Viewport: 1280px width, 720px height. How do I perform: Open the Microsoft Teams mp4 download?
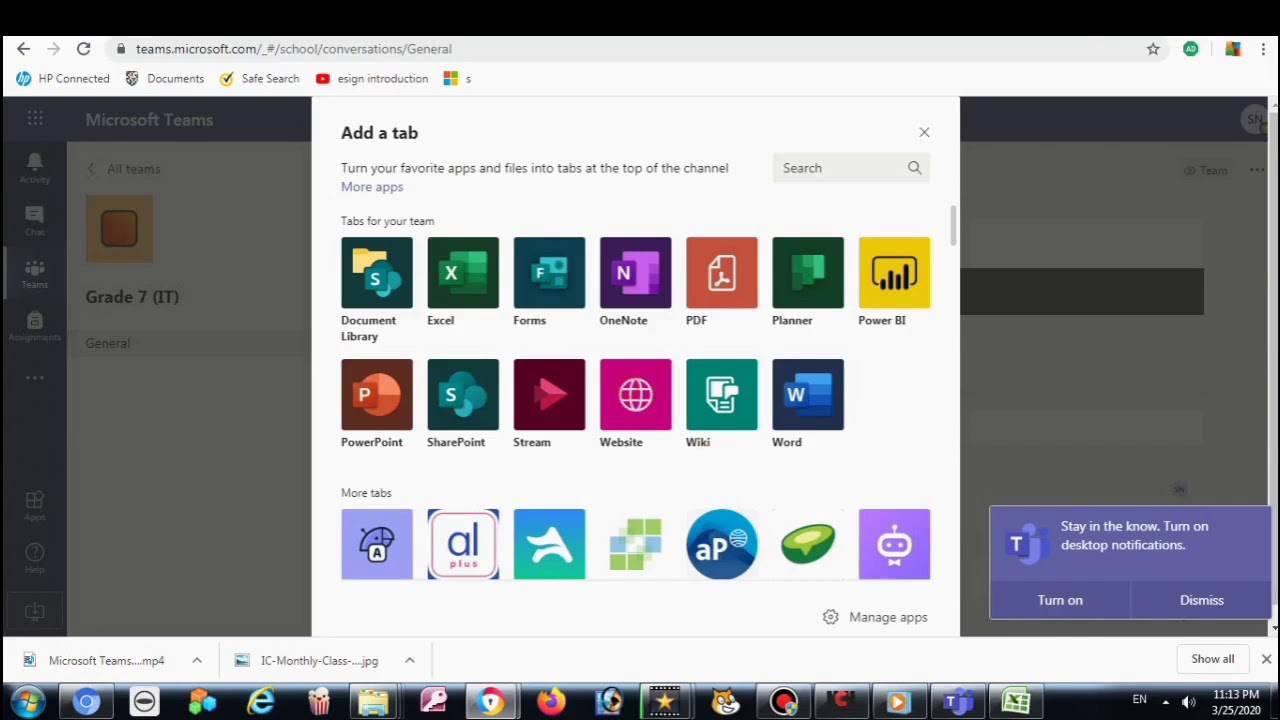[x=97, y=660]
